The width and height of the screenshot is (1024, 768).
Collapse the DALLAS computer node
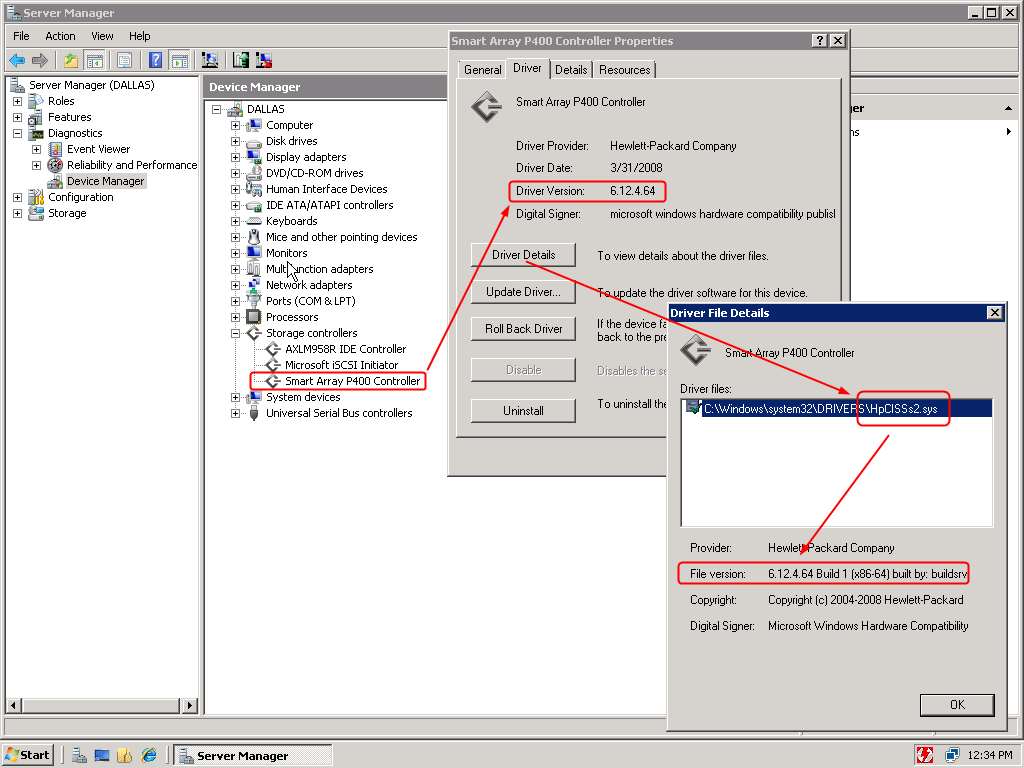click(x=216, y=109)
